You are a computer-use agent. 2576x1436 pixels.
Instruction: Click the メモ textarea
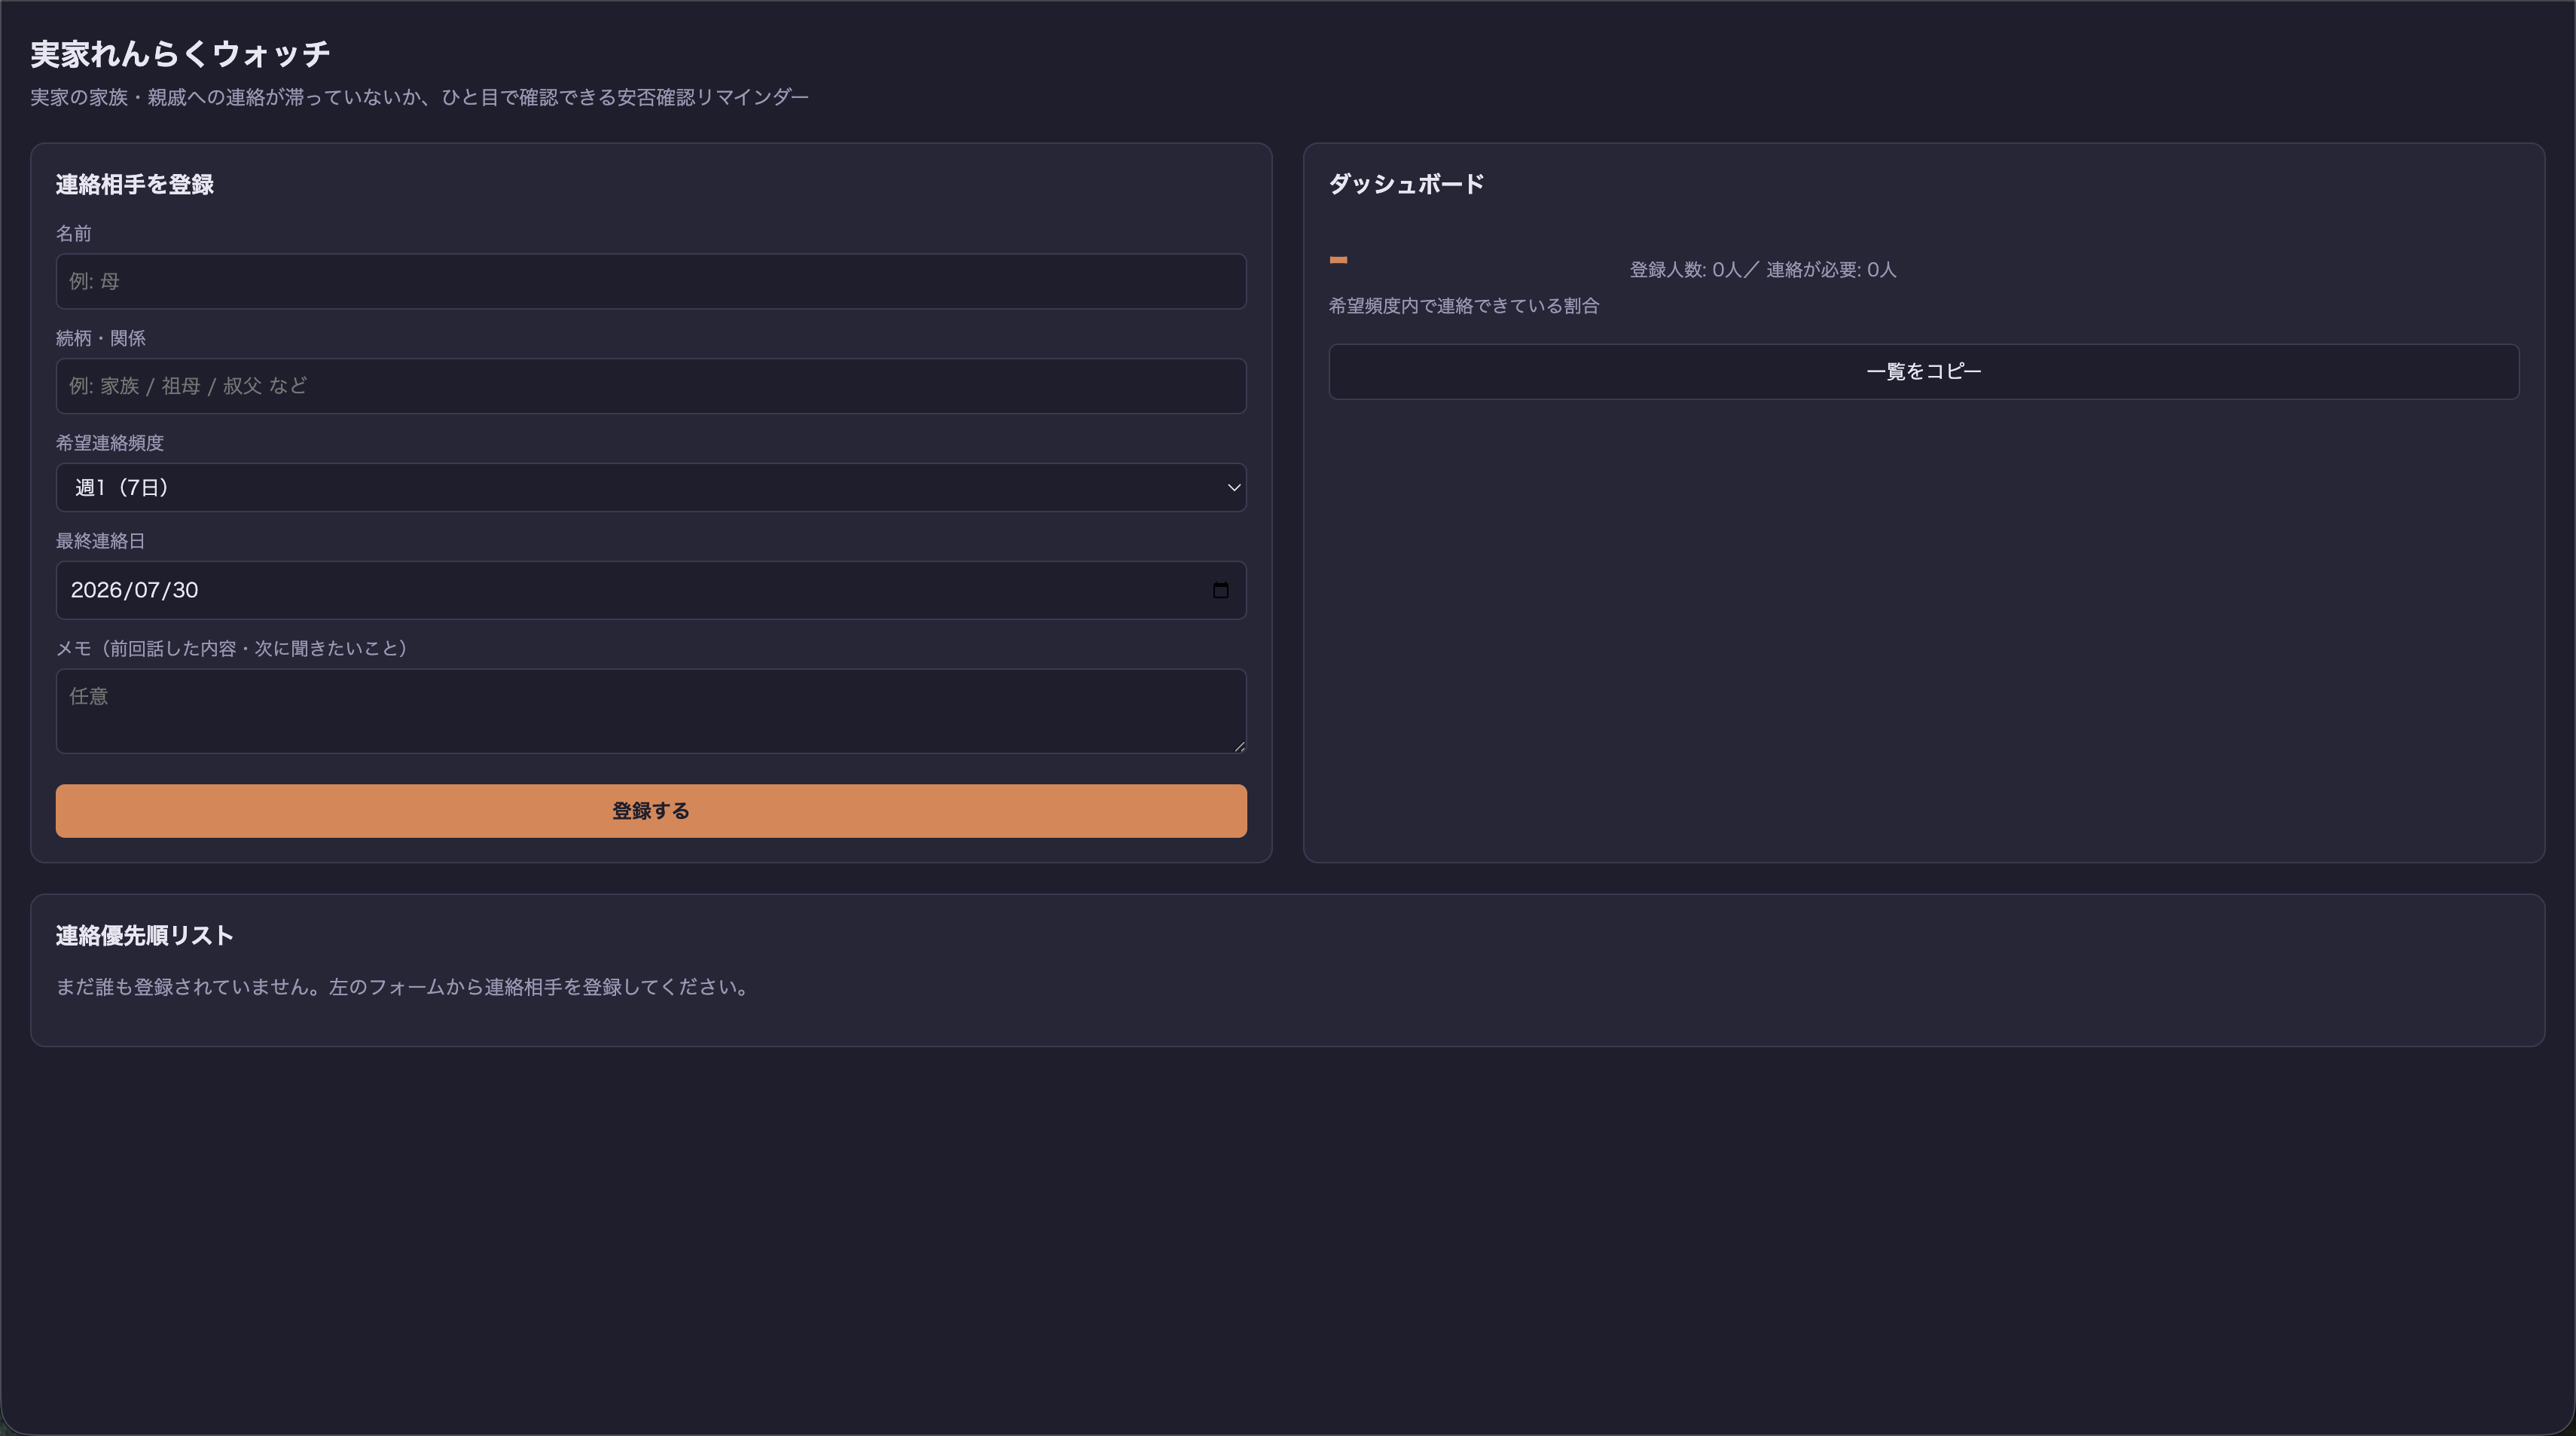(651, 711)
